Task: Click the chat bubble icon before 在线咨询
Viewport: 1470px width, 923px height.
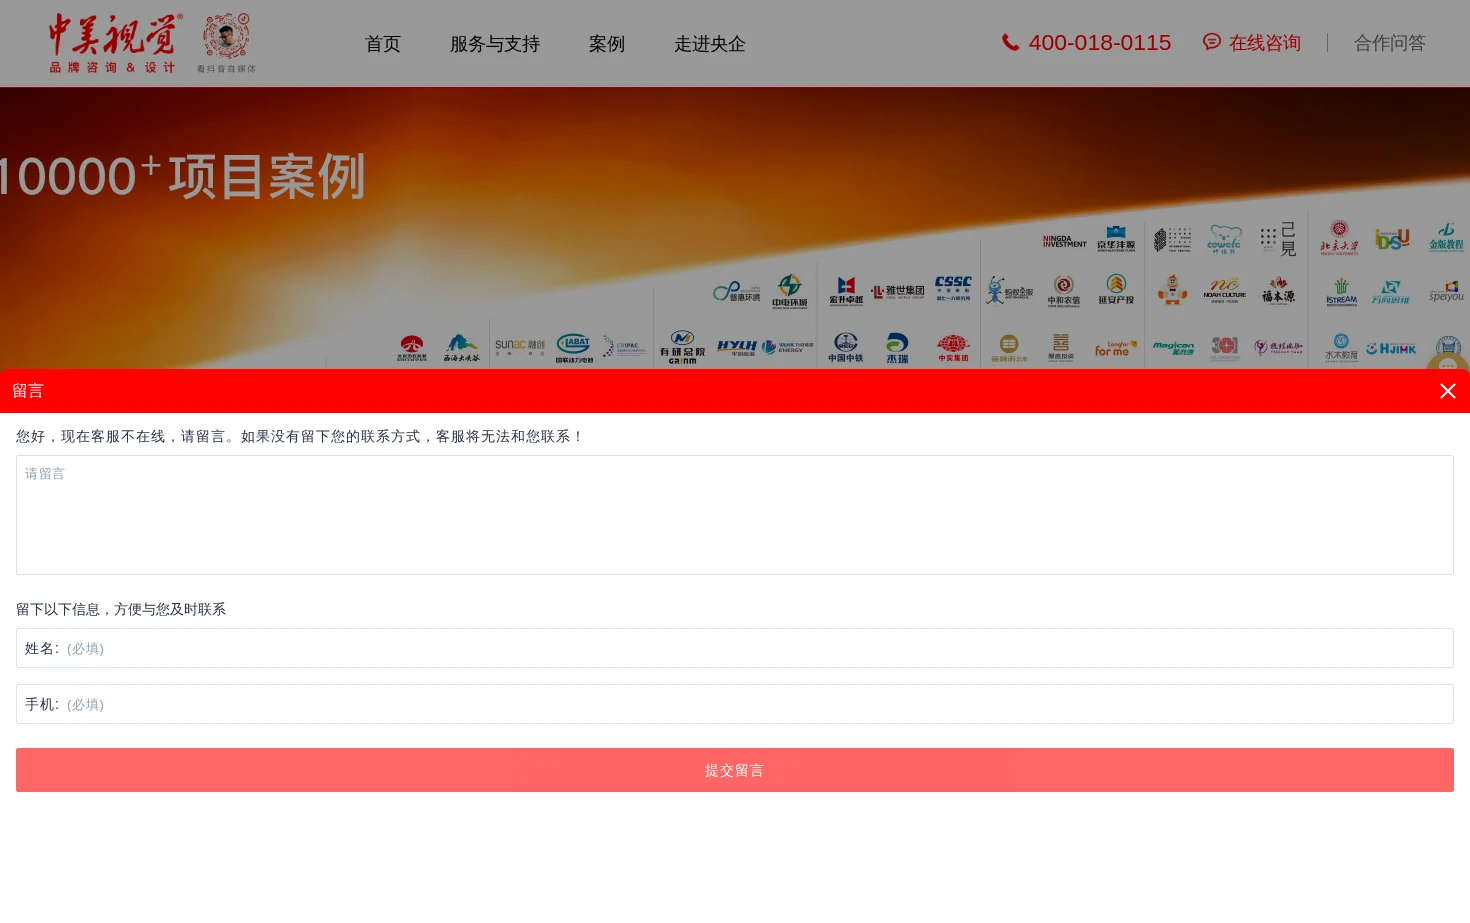Action: [x=1212, y=42]
